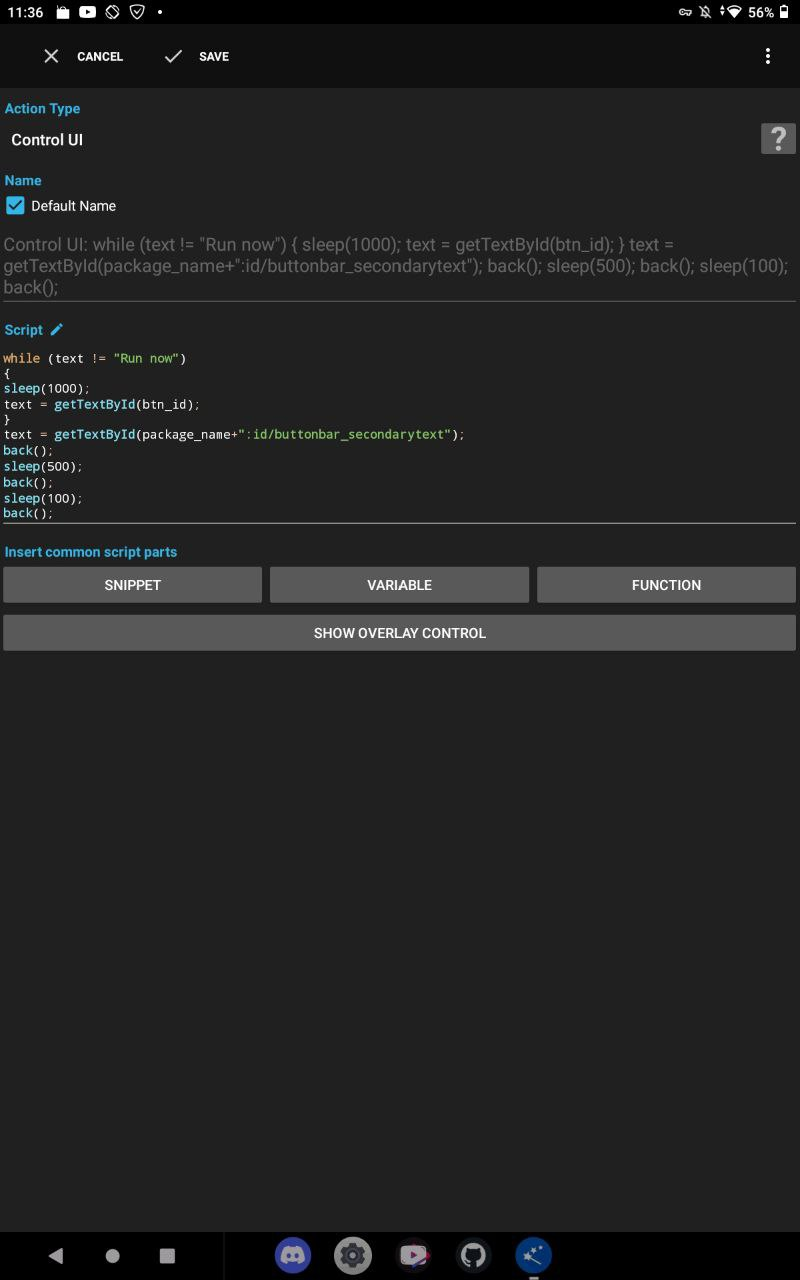
Task: Open help via the question mark icon
Action: coord(778,139)
